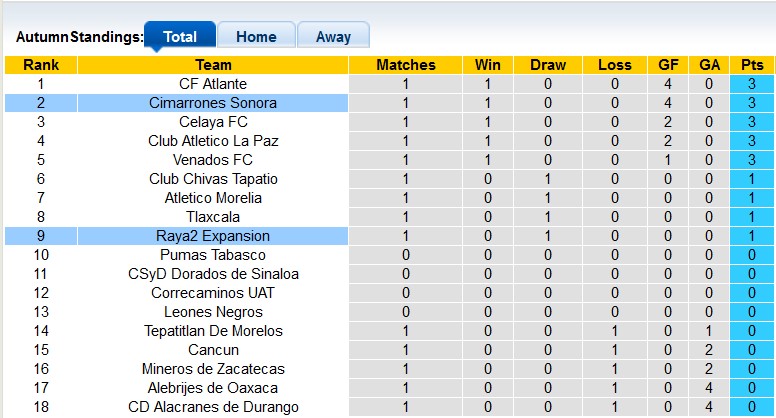Screen dimensions: 776x418
Task: Select the Away standings tab
Action: 333,37
